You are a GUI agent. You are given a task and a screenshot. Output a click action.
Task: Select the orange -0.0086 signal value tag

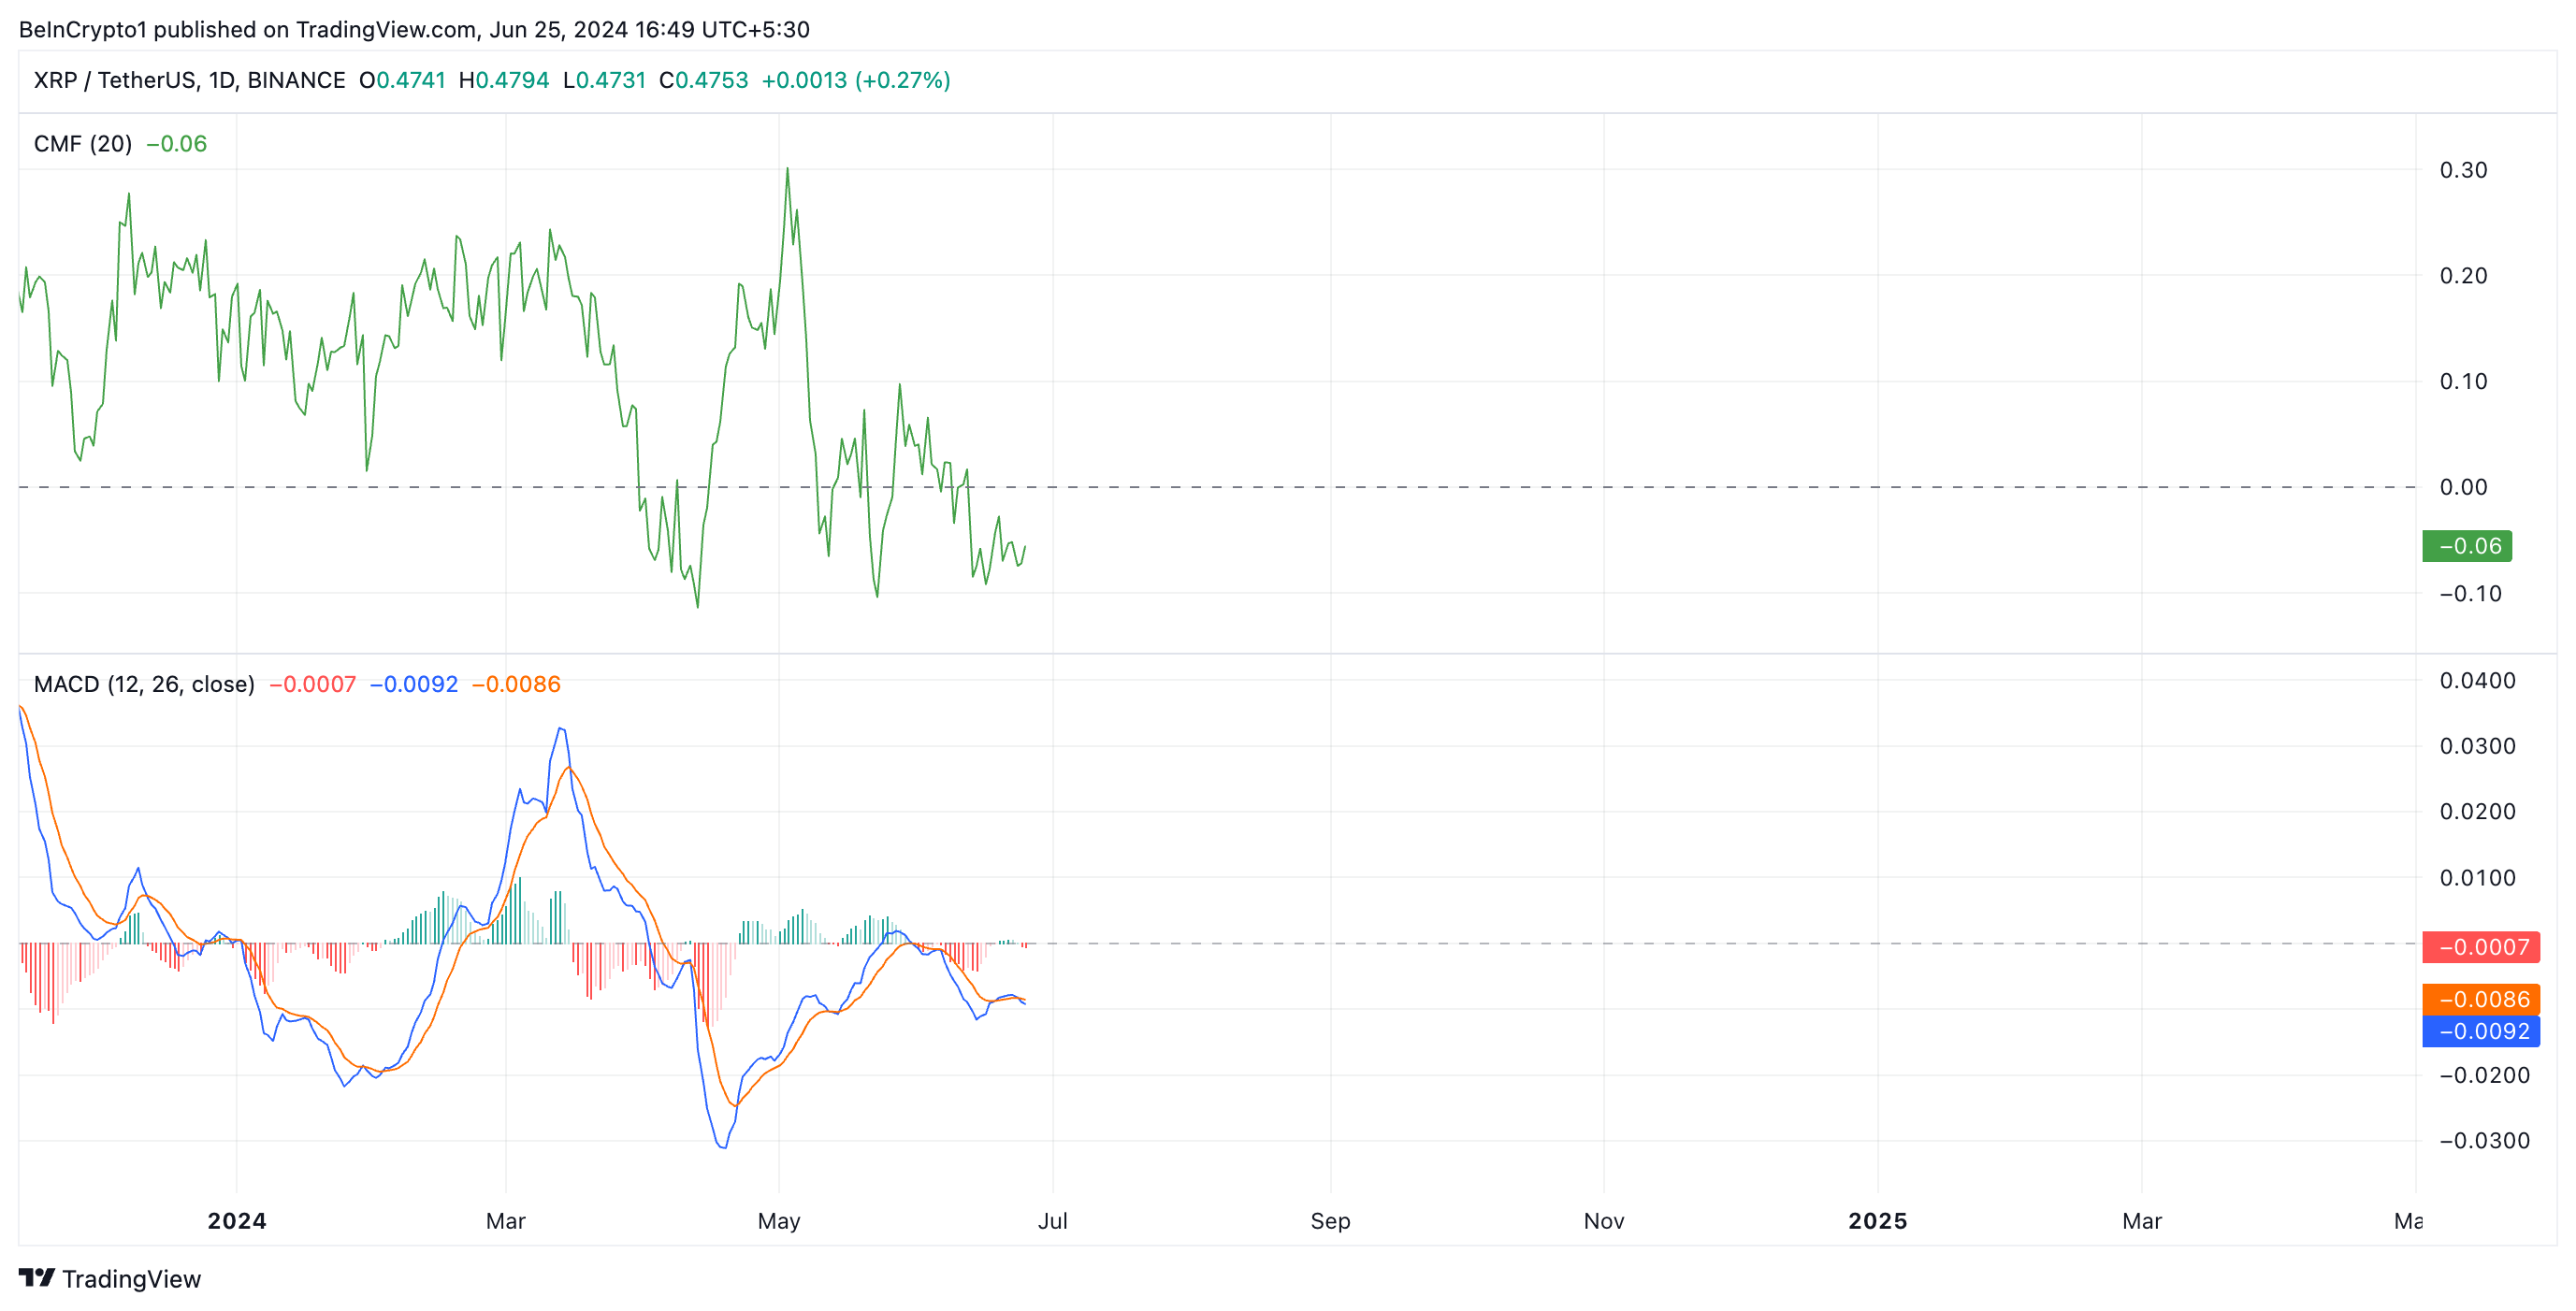[x=2480, y=999]
